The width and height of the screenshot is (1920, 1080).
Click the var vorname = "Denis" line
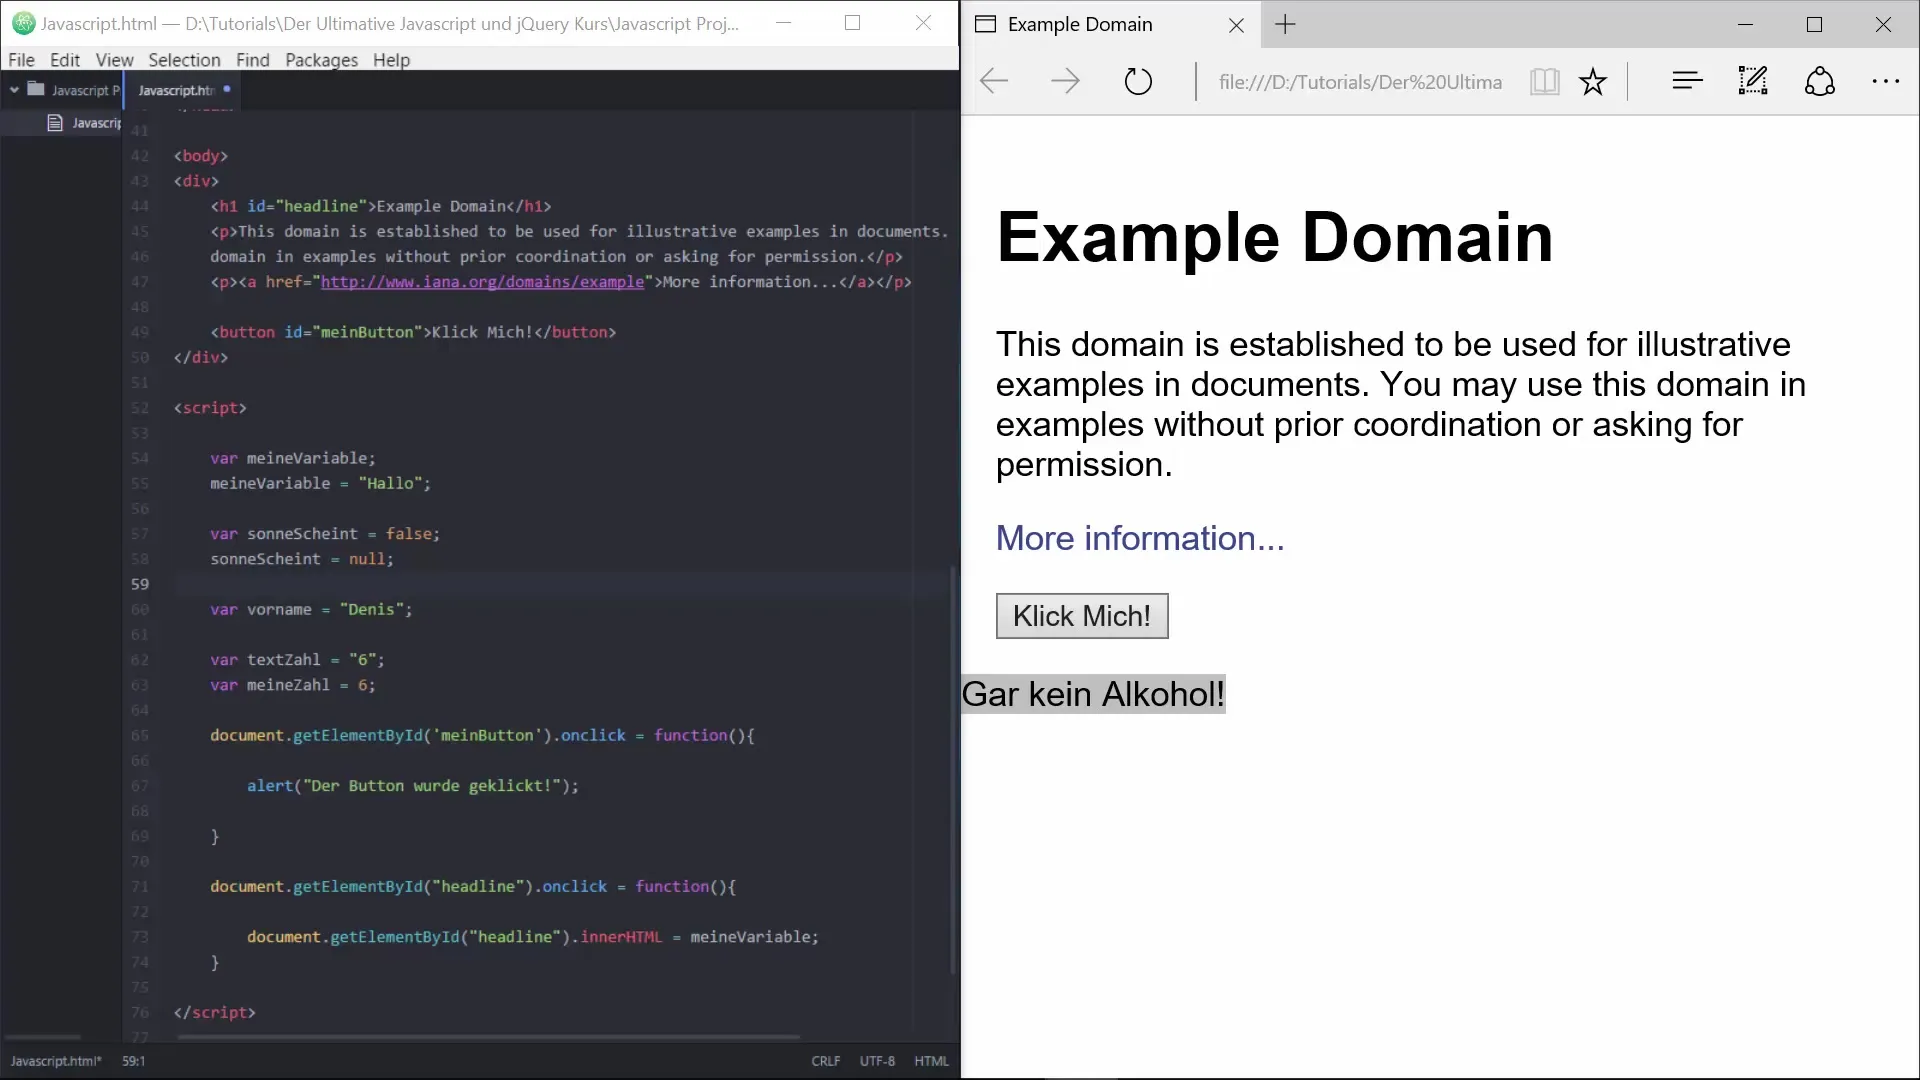(311, 609)
